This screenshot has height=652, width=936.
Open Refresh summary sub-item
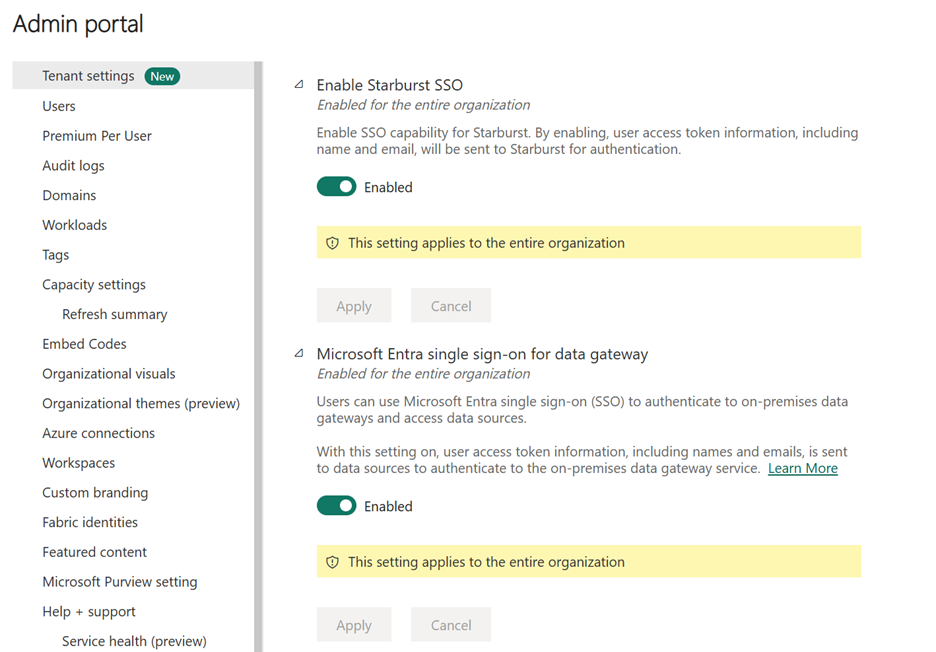115,314
